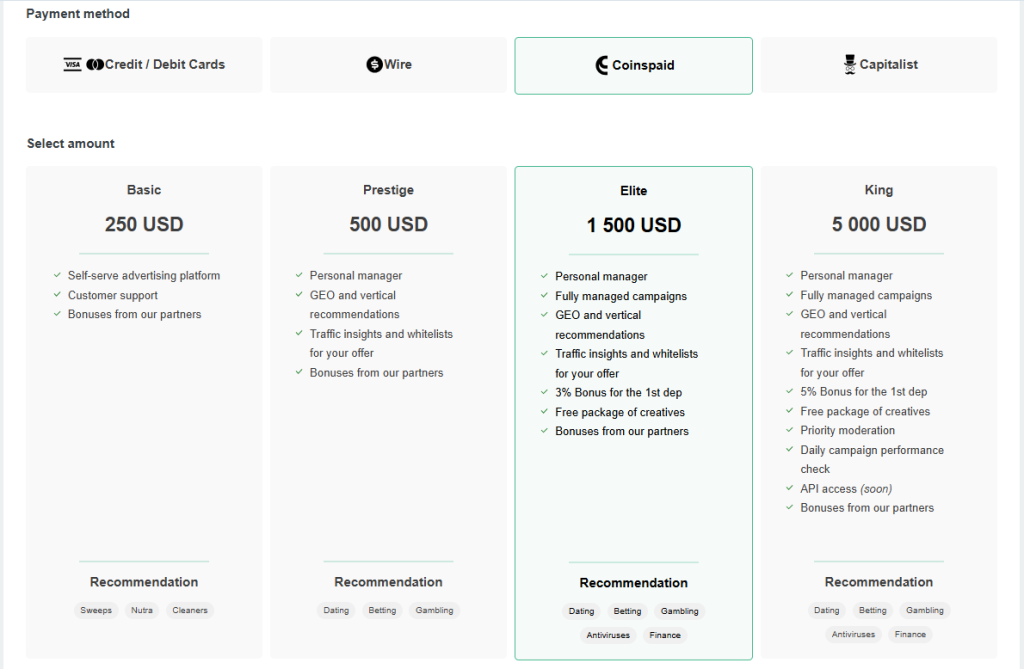1024x669 pixels.
Task: Choose the Prestige 500 USD plan
Action: click(x=388, y=224)
